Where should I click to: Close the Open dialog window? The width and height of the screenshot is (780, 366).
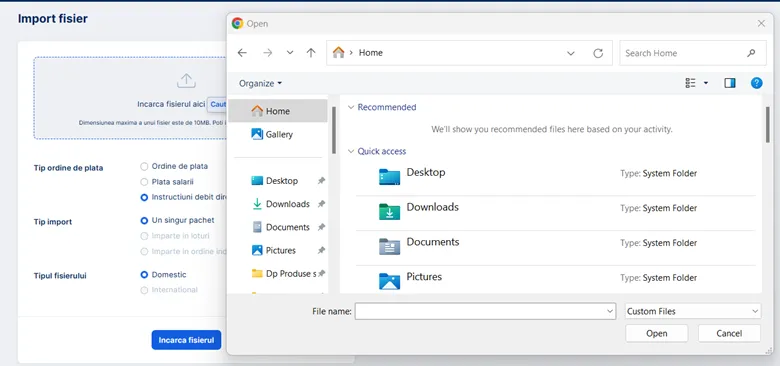pyautogui.click(x=761, y=23)
